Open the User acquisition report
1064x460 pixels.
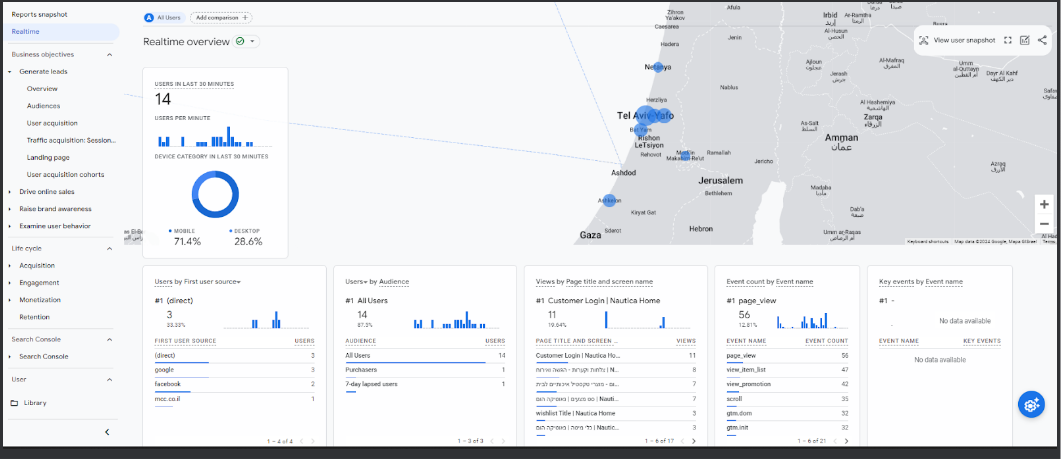point(52,123)
